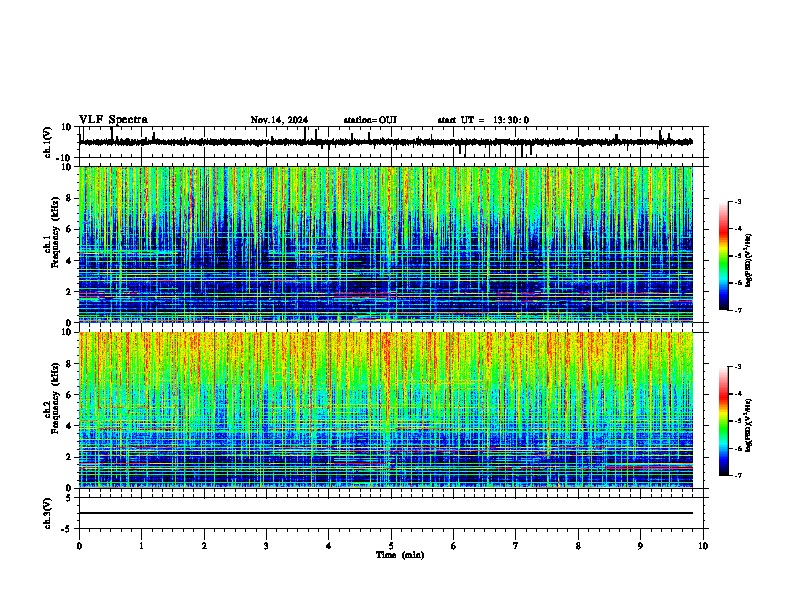Screen dimensions: 792x612
Task: Click the "6" tick on ch.2 frequency axis
Action: (x=70, y=395)
